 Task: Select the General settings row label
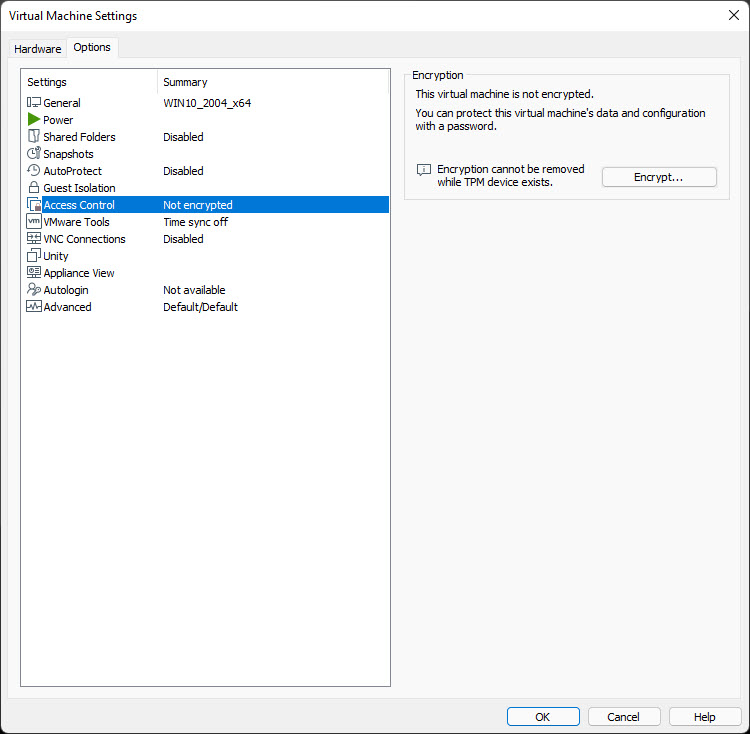click(62, 103)
